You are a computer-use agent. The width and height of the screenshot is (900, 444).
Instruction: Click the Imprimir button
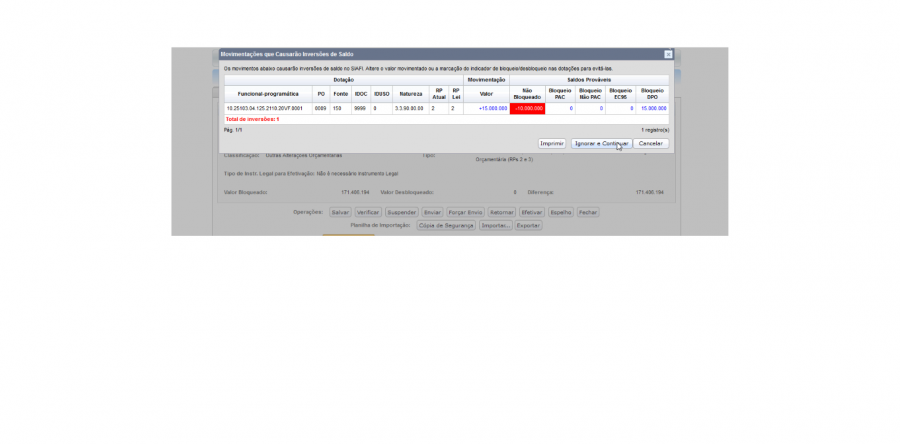552,143
